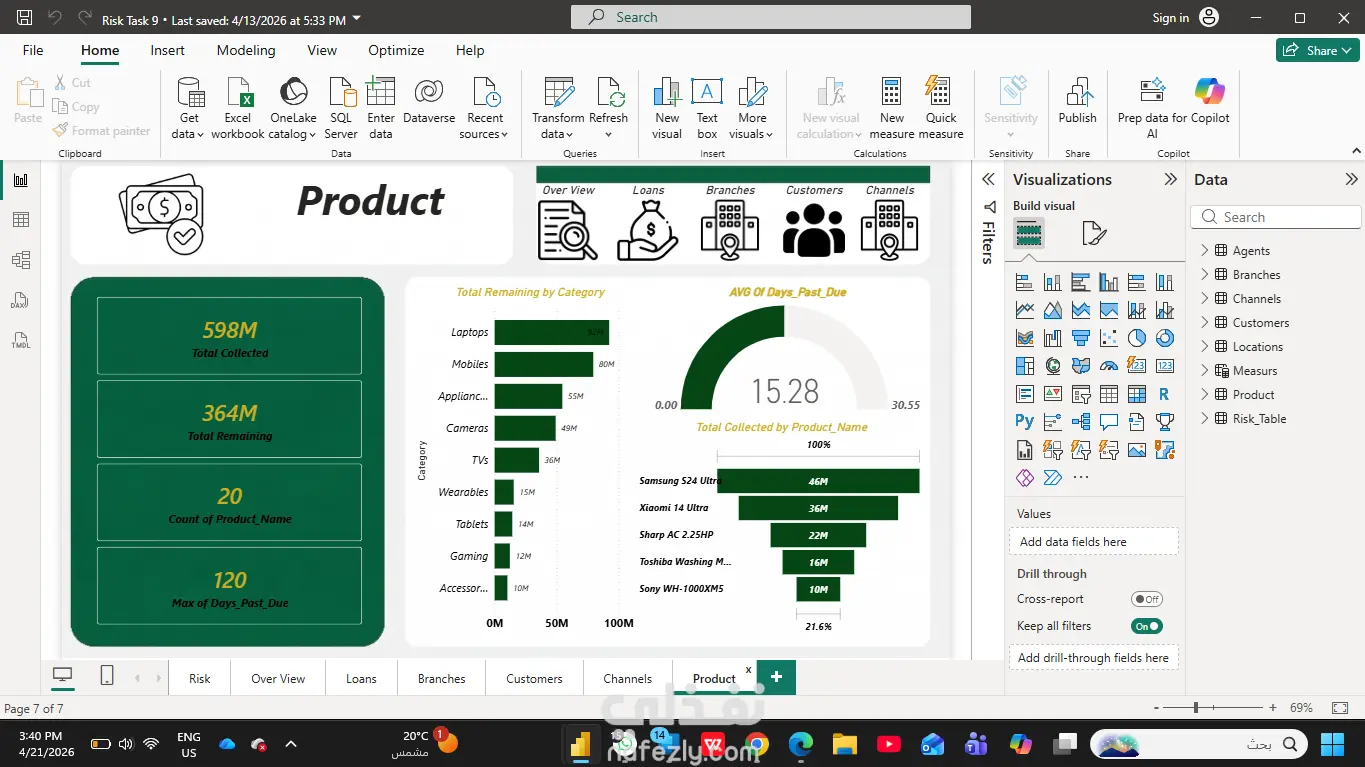This screenshot has height=767, width=1365.
Task: Switch to the Over View page tab
Action: pos(278,678)
